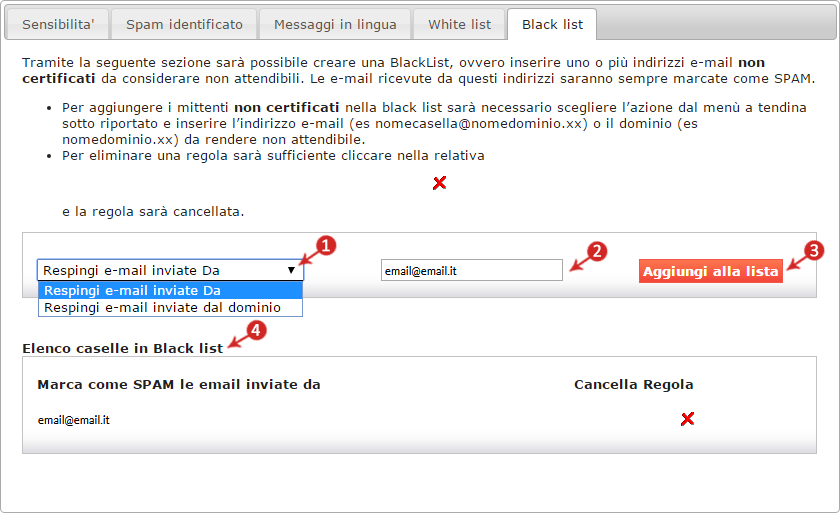The image size is (840, 513).
Task: Click 'Elenco caselle in Black list' heading
Action: 123,349
